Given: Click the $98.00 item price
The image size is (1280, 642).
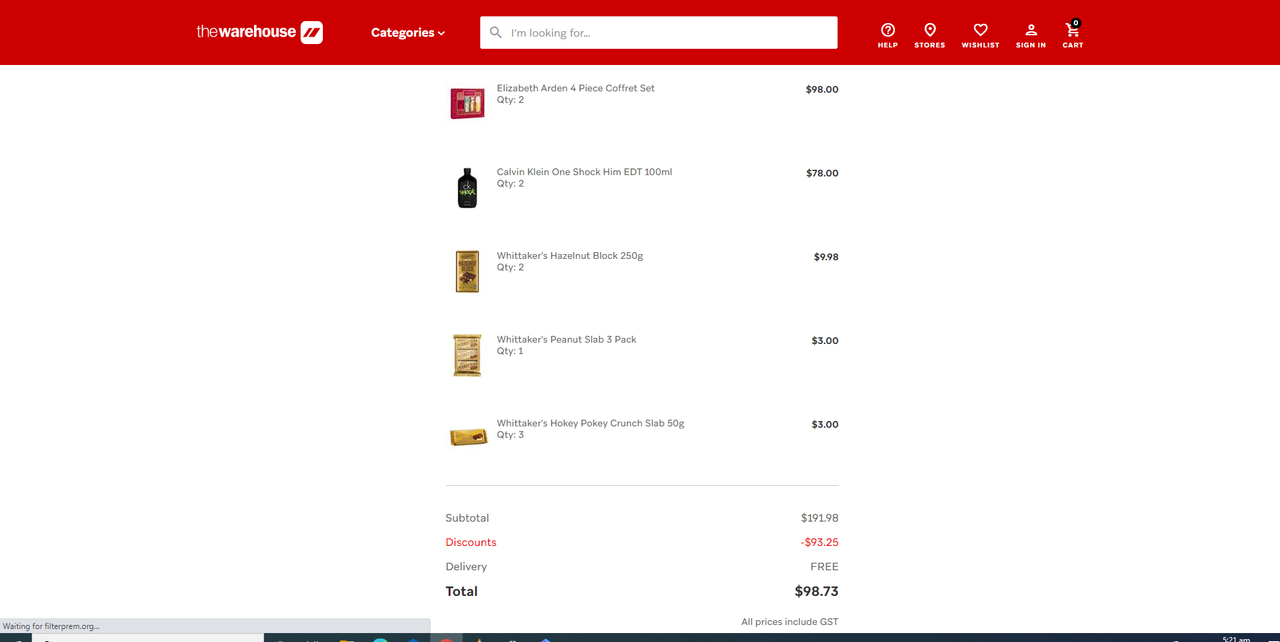Looking at the screenshot, I should coord(822,89).
